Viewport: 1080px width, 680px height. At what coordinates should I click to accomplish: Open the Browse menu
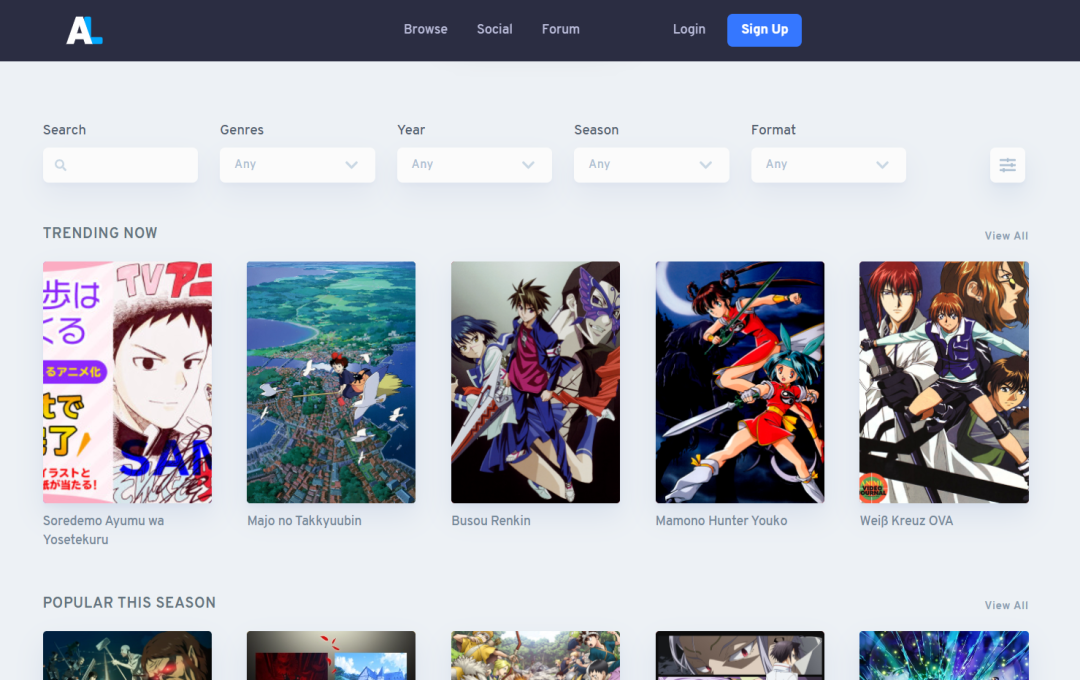pos(426,30)
